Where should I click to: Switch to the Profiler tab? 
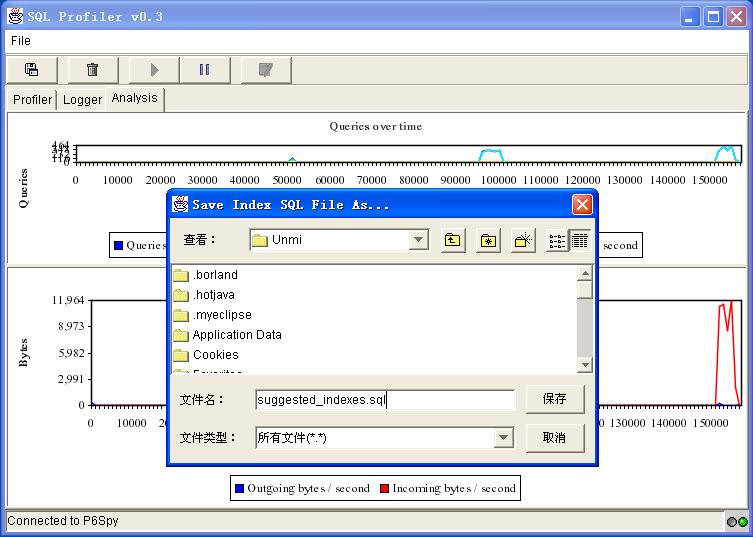coord(32,99)
